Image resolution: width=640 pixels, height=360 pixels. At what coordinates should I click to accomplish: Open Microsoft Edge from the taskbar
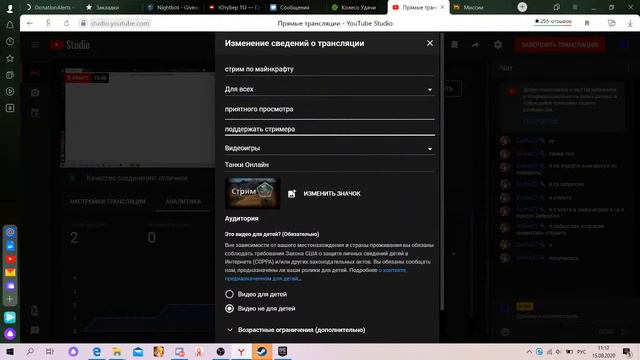pyautogui.click(x=96, y=351)
